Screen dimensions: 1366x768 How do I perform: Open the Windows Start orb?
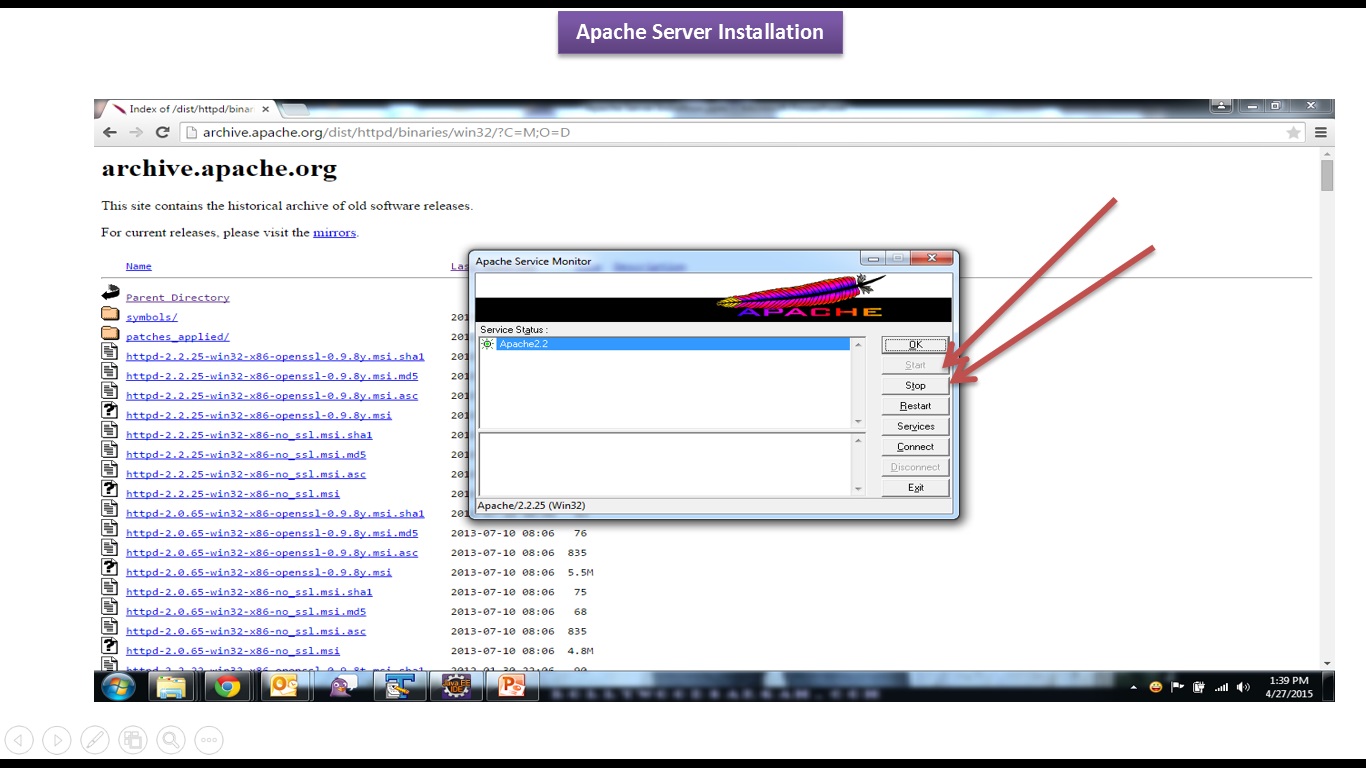tap(118, 687)
